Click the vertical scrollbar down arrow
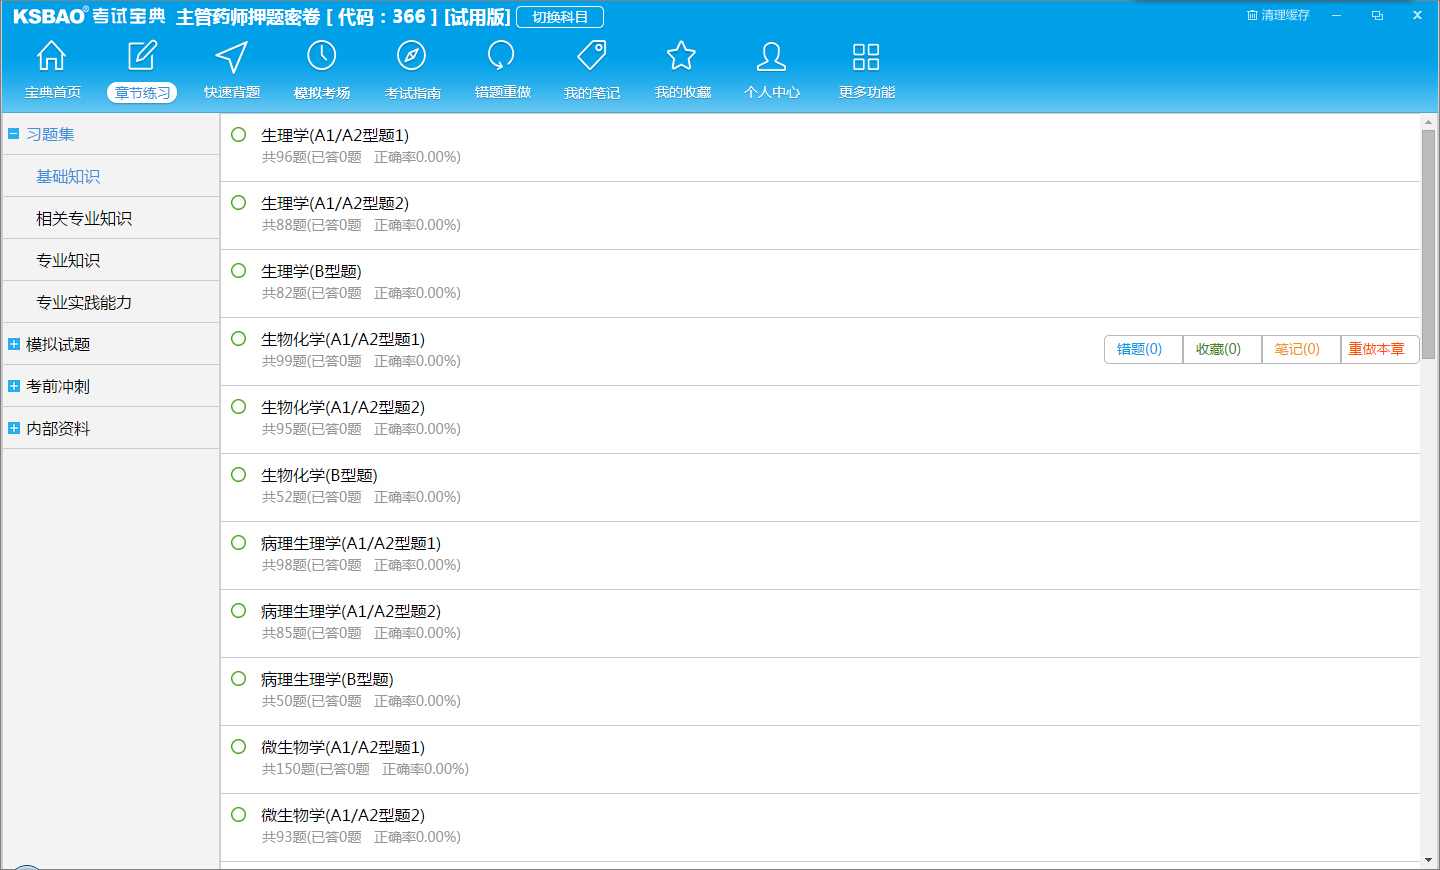This screenshot has height=870, width=1440. (x=1428, y=859)
